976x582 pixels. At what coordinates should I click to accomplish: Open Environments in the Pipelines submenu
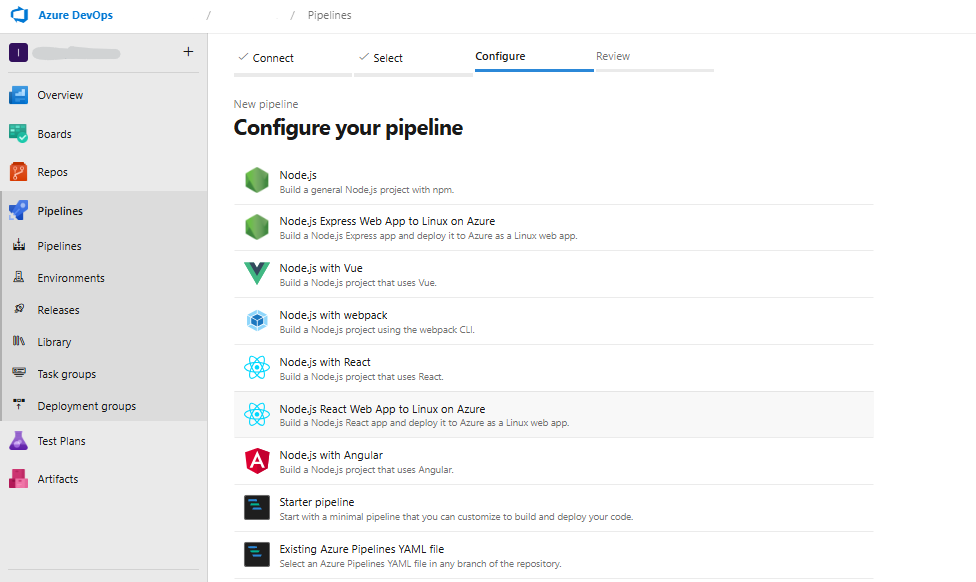click(71, 278)
